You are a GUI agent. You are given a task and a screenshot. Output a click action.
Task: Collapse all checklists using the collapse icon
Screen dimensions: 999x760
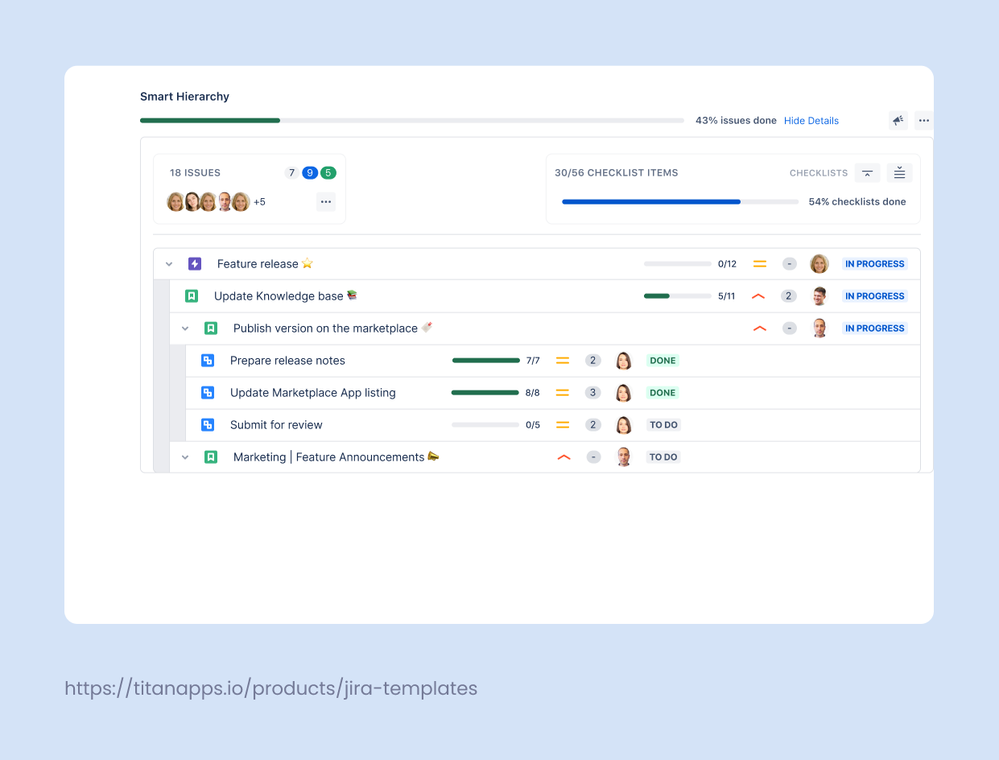point(867,172)
